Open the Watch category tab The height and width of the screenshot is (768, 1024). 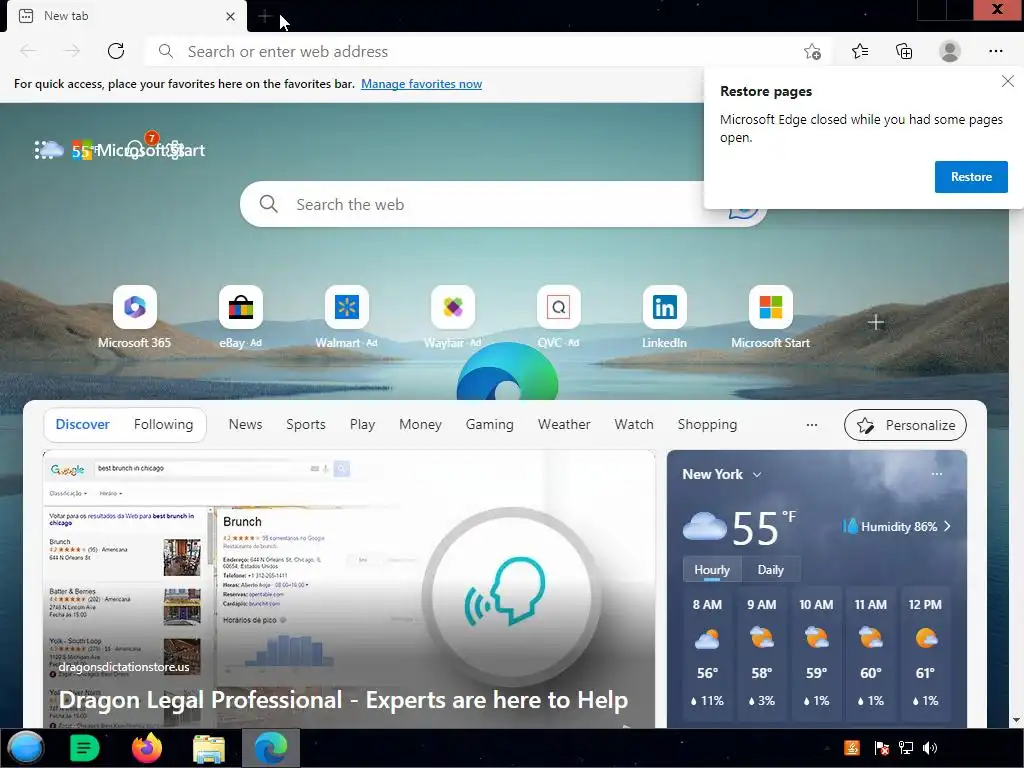click(633, 424)
